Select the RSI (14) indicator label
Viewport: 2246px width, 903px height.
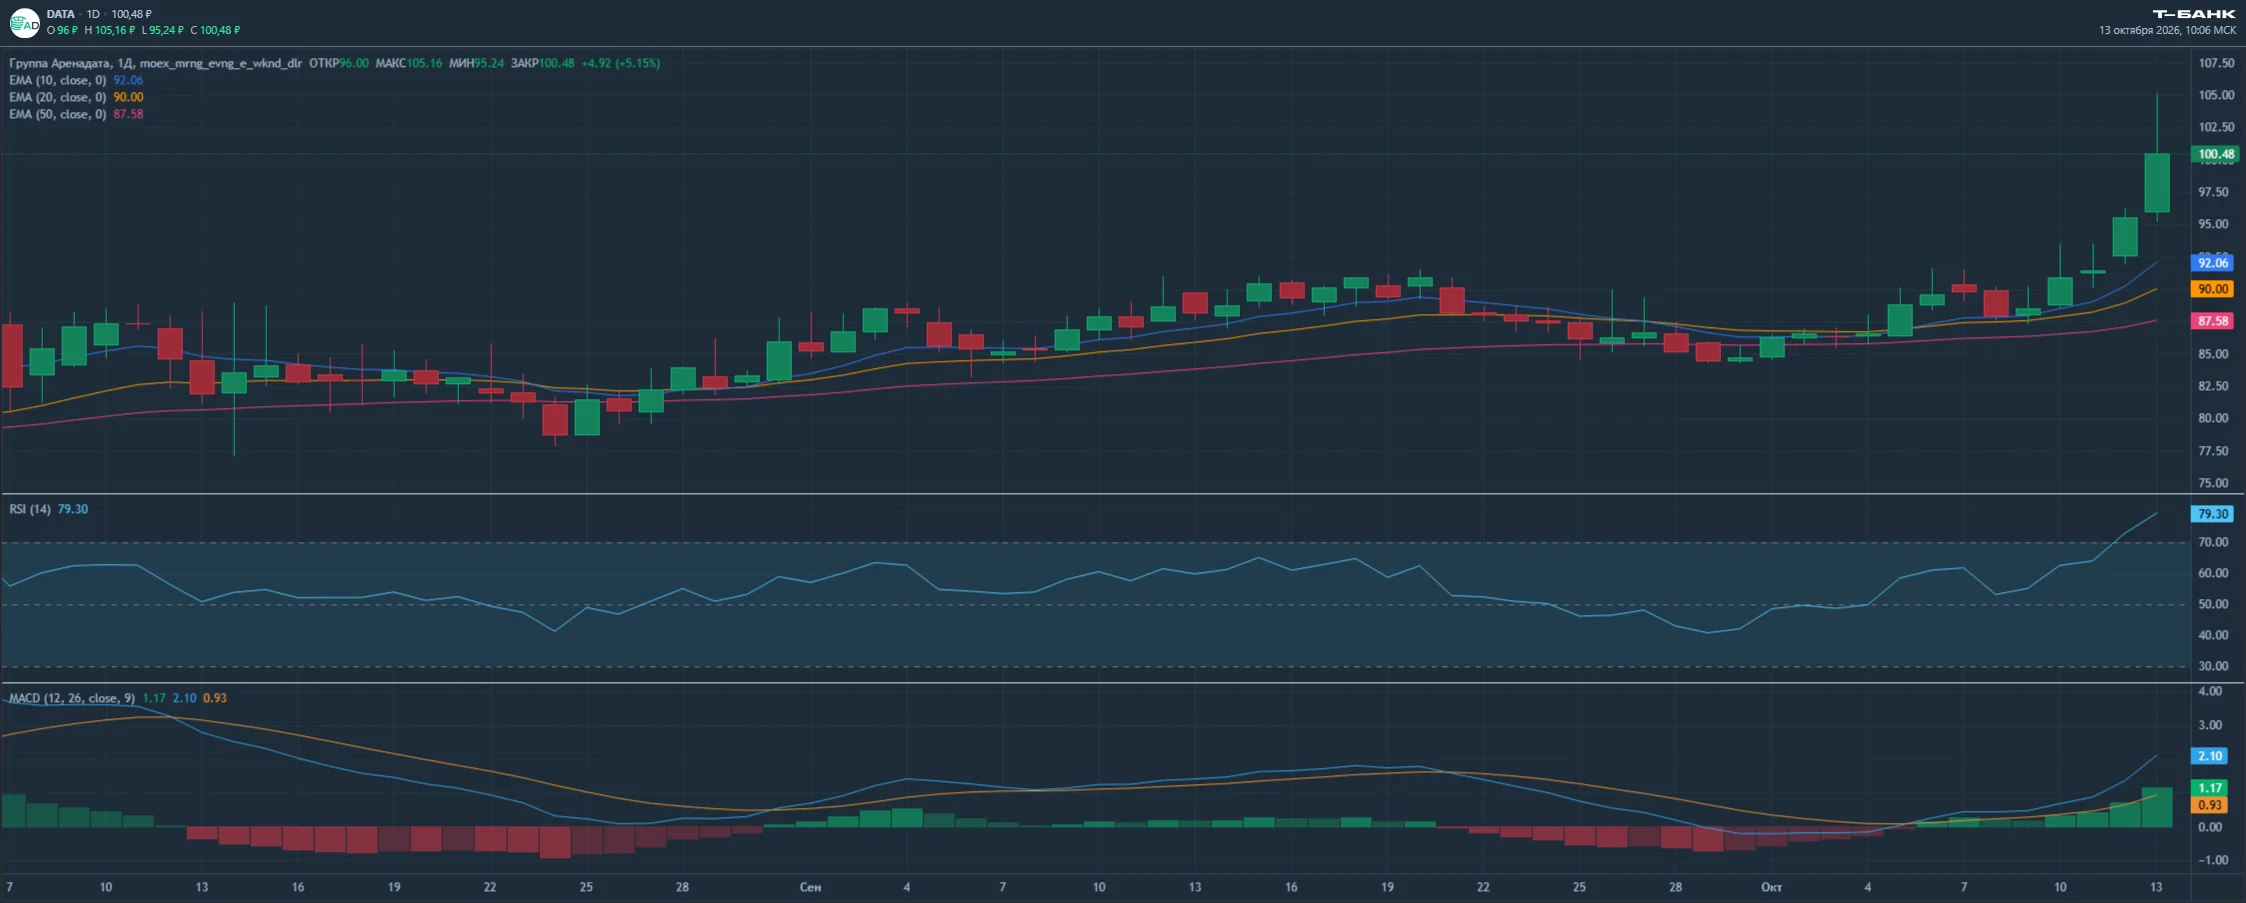click(x=30, y=509)
